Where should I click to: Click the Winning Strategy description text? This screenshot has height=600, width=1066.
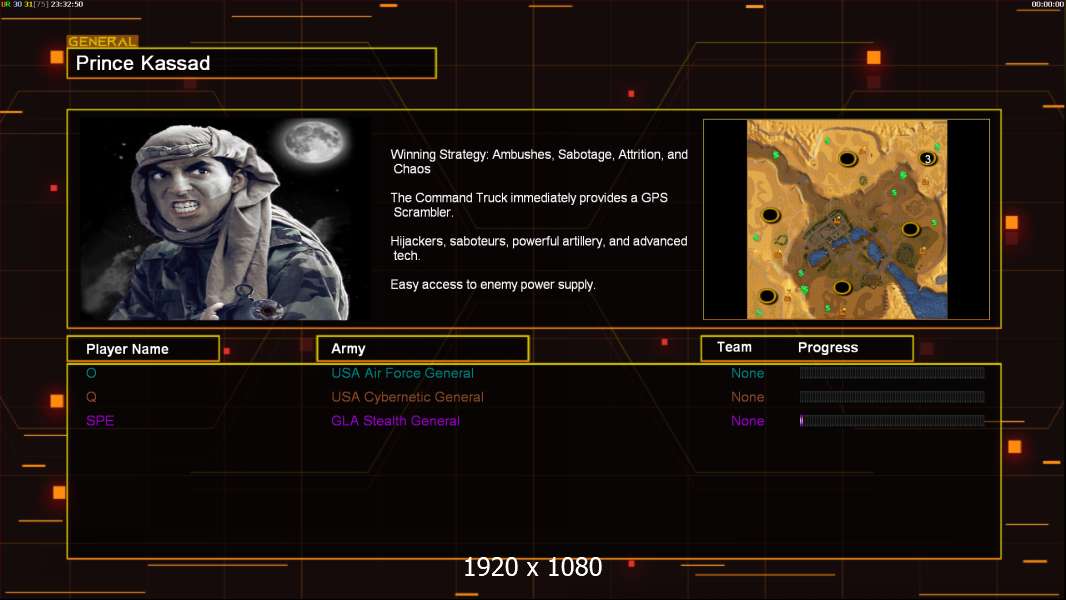pos(539,162)
